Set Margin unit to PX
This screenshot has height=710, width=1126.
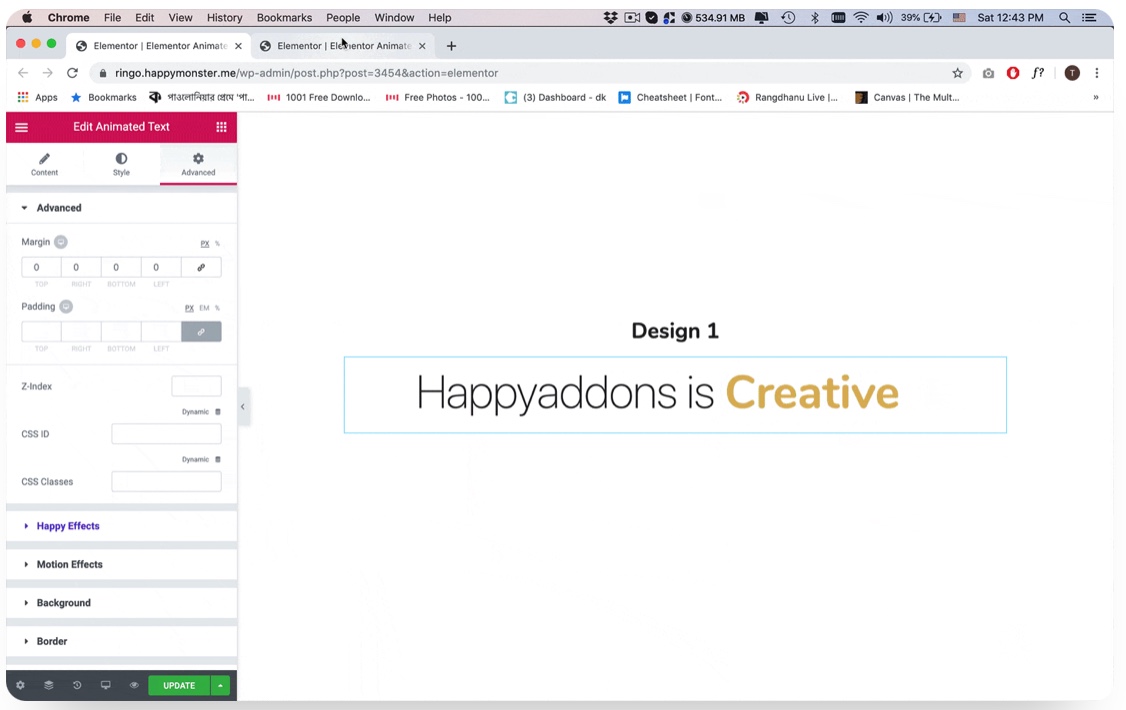pos(205,244)
